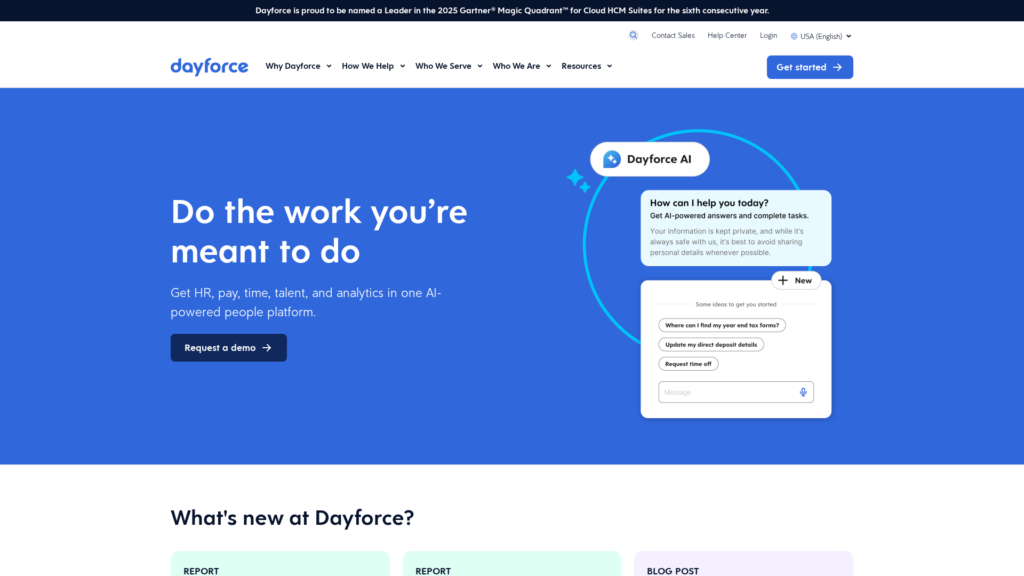Click the Contact Sales link
1024x576 pixels.
click(671, 35)
